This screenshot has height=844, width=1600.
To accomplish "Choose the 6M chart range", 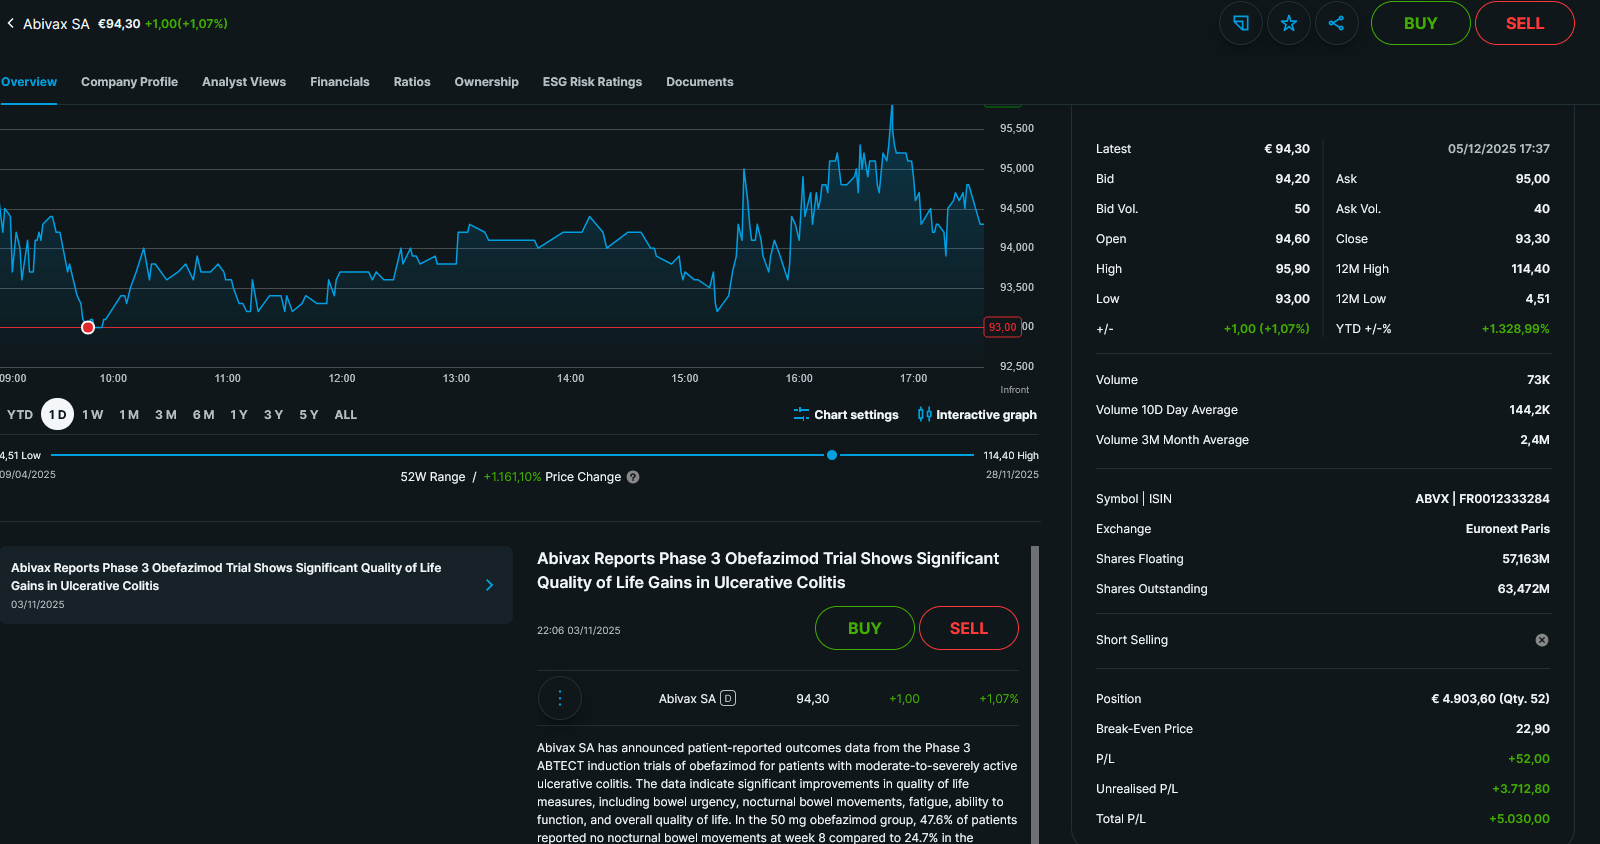I will (204, 414).
